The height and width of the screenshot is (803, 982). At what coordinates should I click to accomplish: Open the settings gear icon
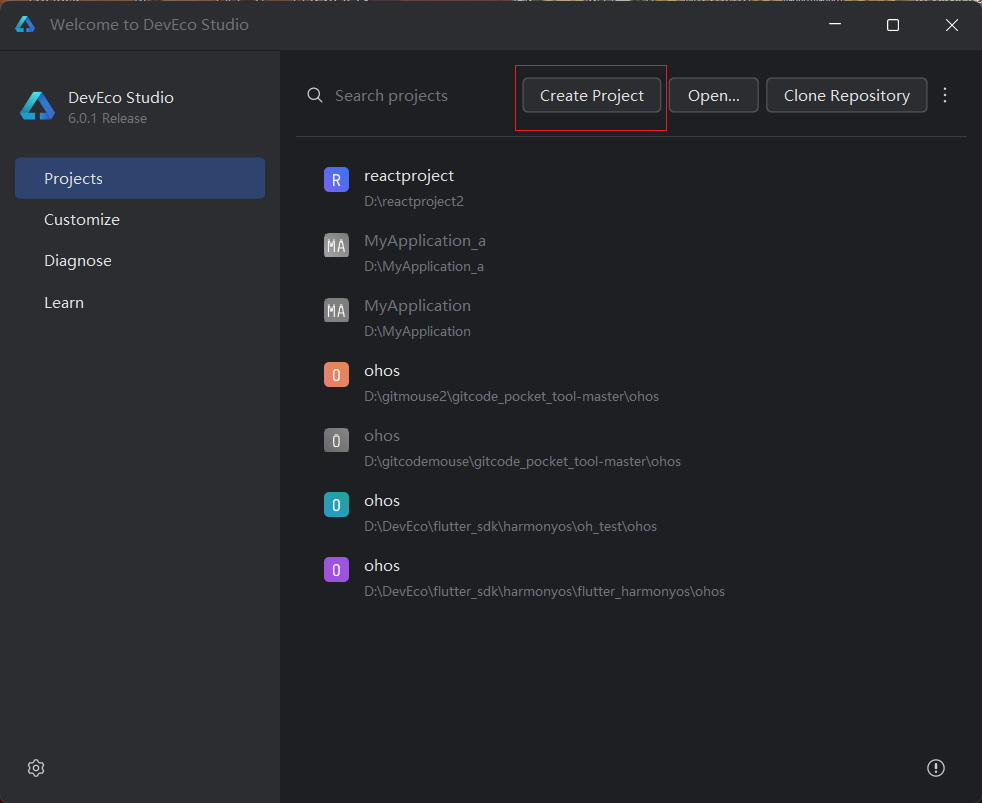coord(36,768)
